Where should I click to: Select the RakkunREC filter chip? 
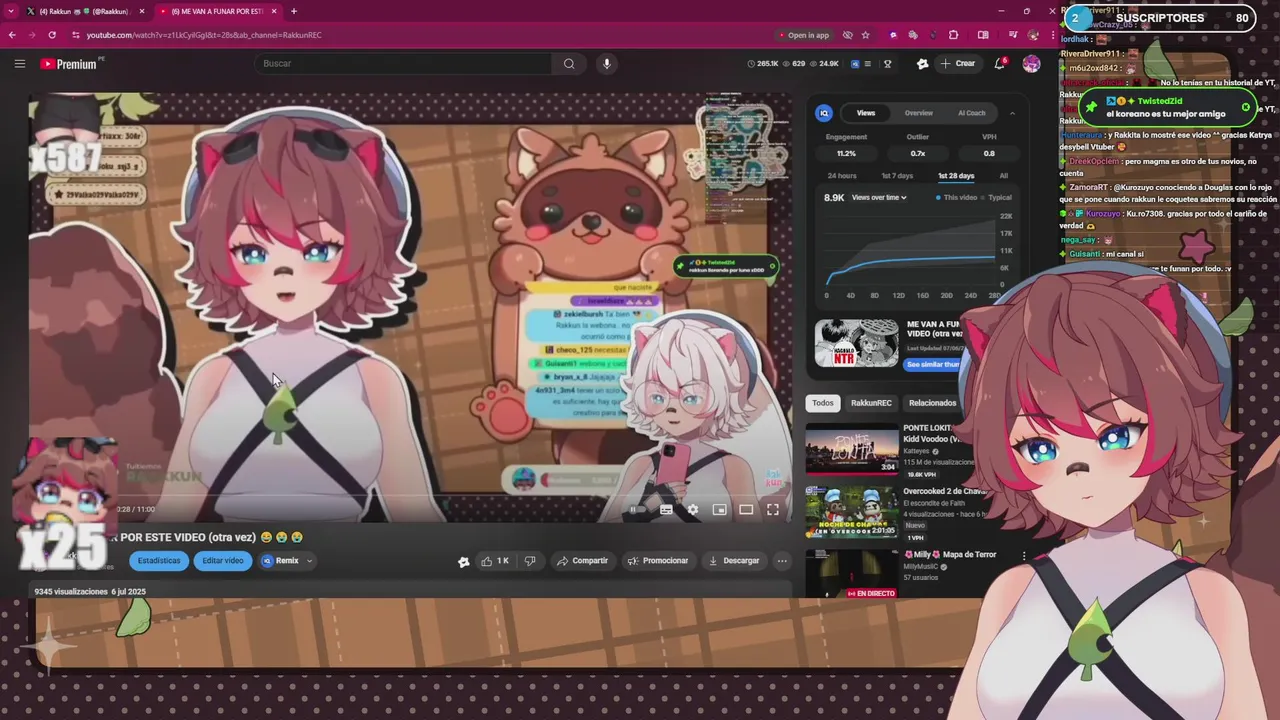coord(871,403)
